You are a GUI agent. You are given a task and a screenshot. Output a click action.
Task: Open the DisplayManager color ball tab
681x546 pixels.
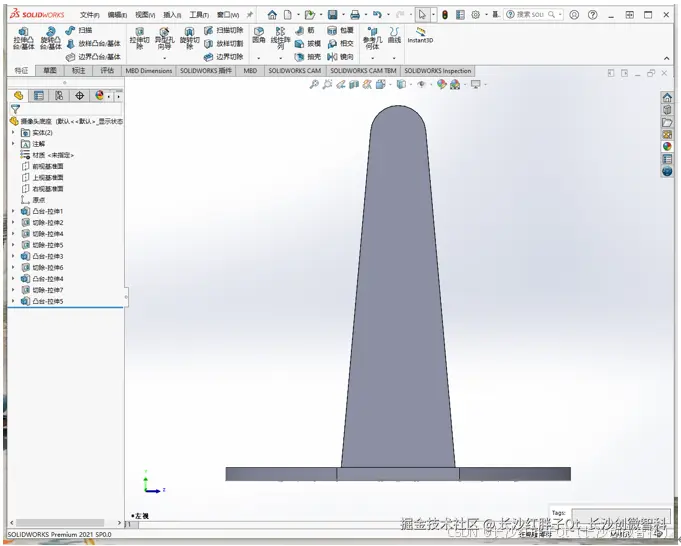pyautogui.click(x=99, y=96)
